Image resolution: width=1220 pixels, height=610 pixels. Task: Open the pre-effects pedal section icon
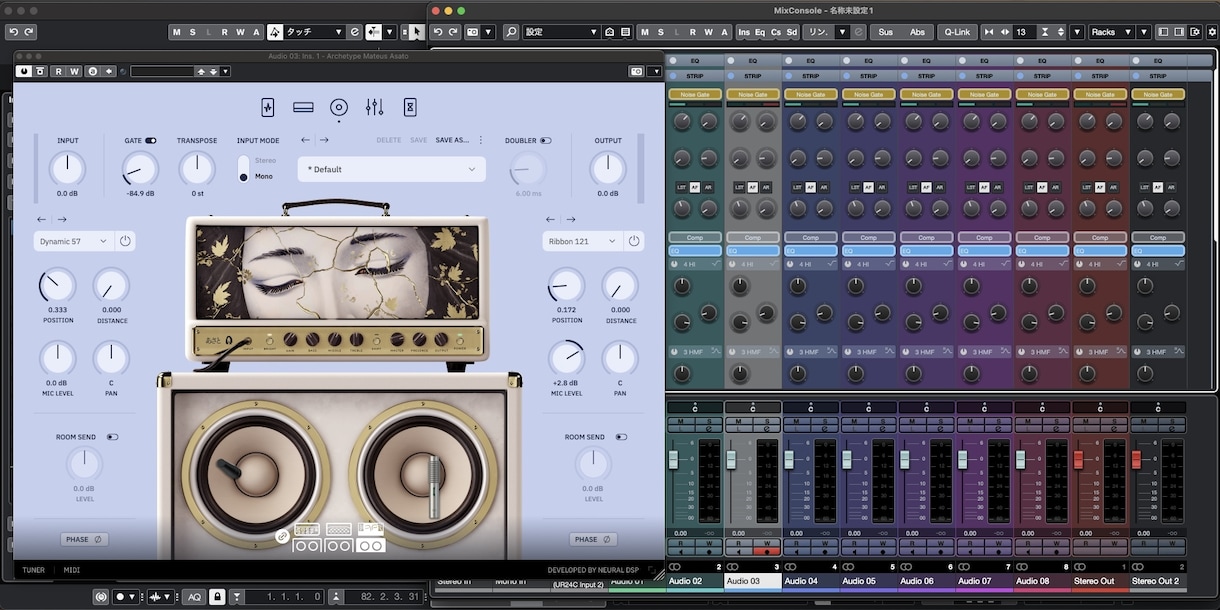click(267, 107)
